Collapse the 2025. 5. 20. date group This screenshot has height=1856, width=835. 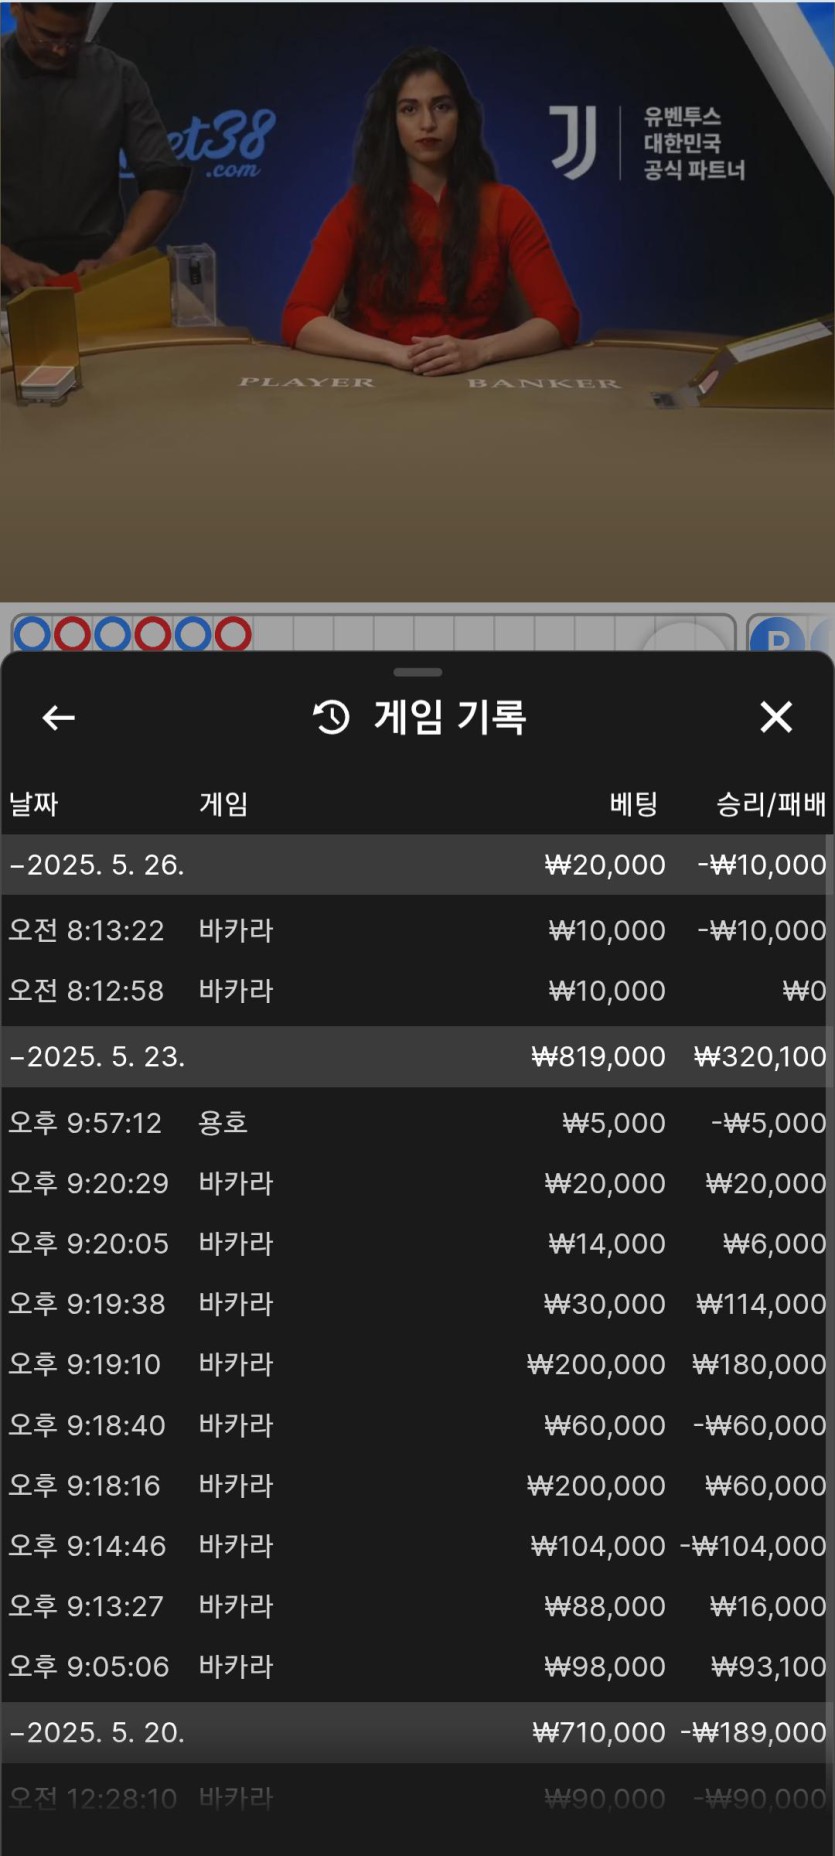(x=97, y=1732)
